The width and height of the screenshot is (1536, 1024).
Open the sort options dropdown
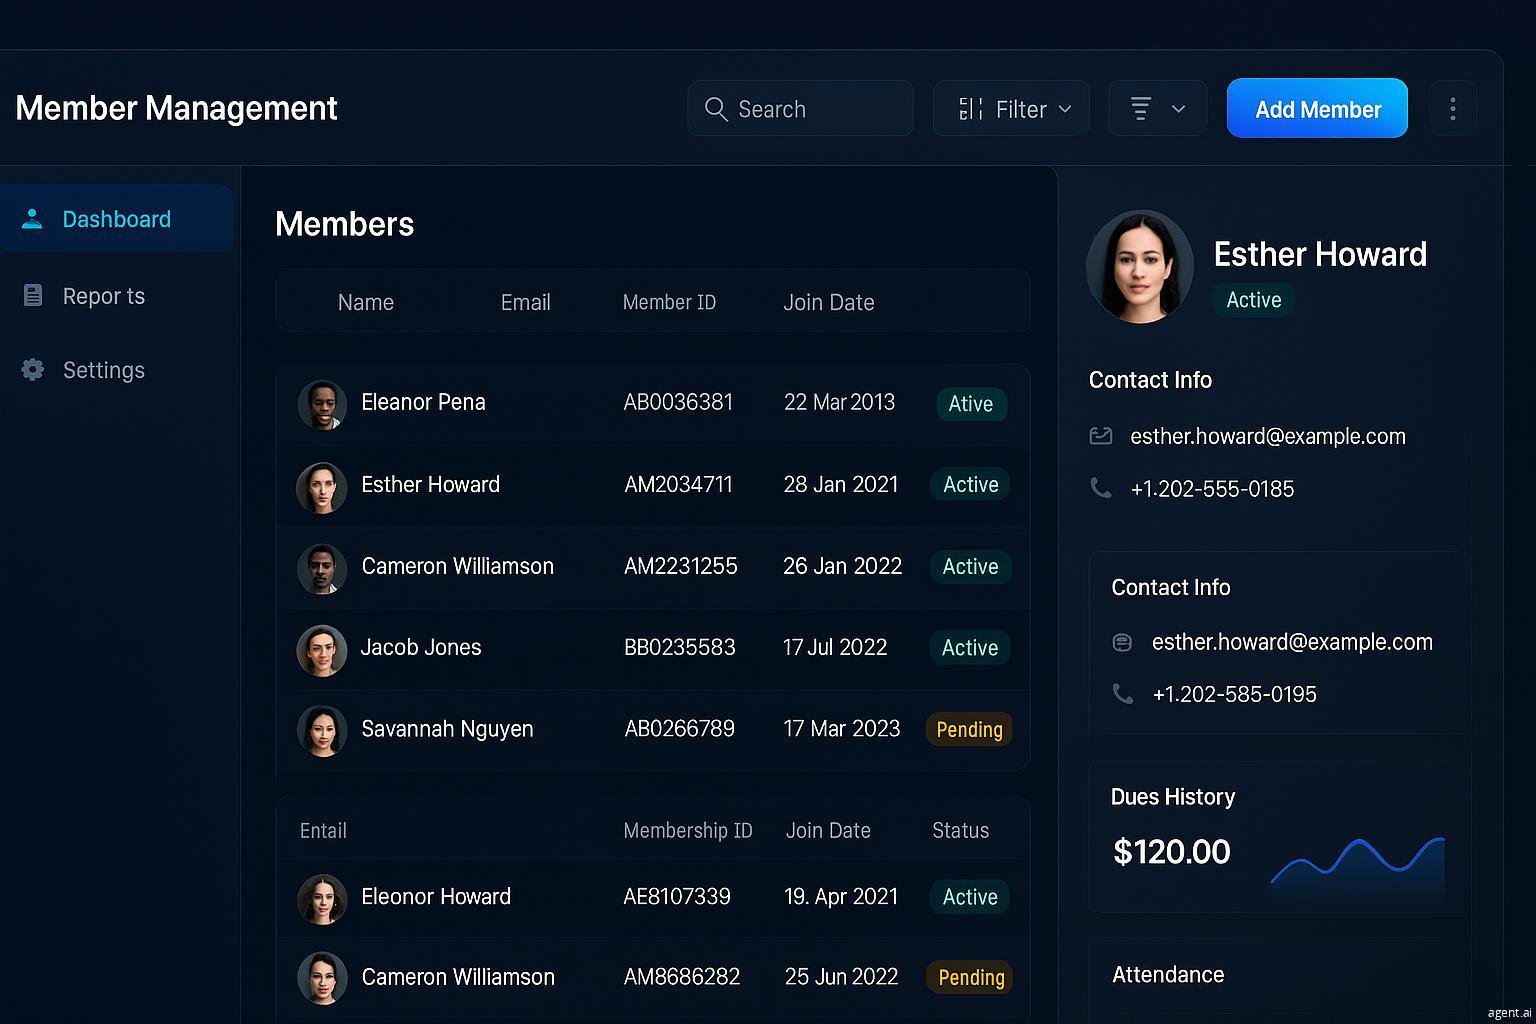pos(1178,108)
